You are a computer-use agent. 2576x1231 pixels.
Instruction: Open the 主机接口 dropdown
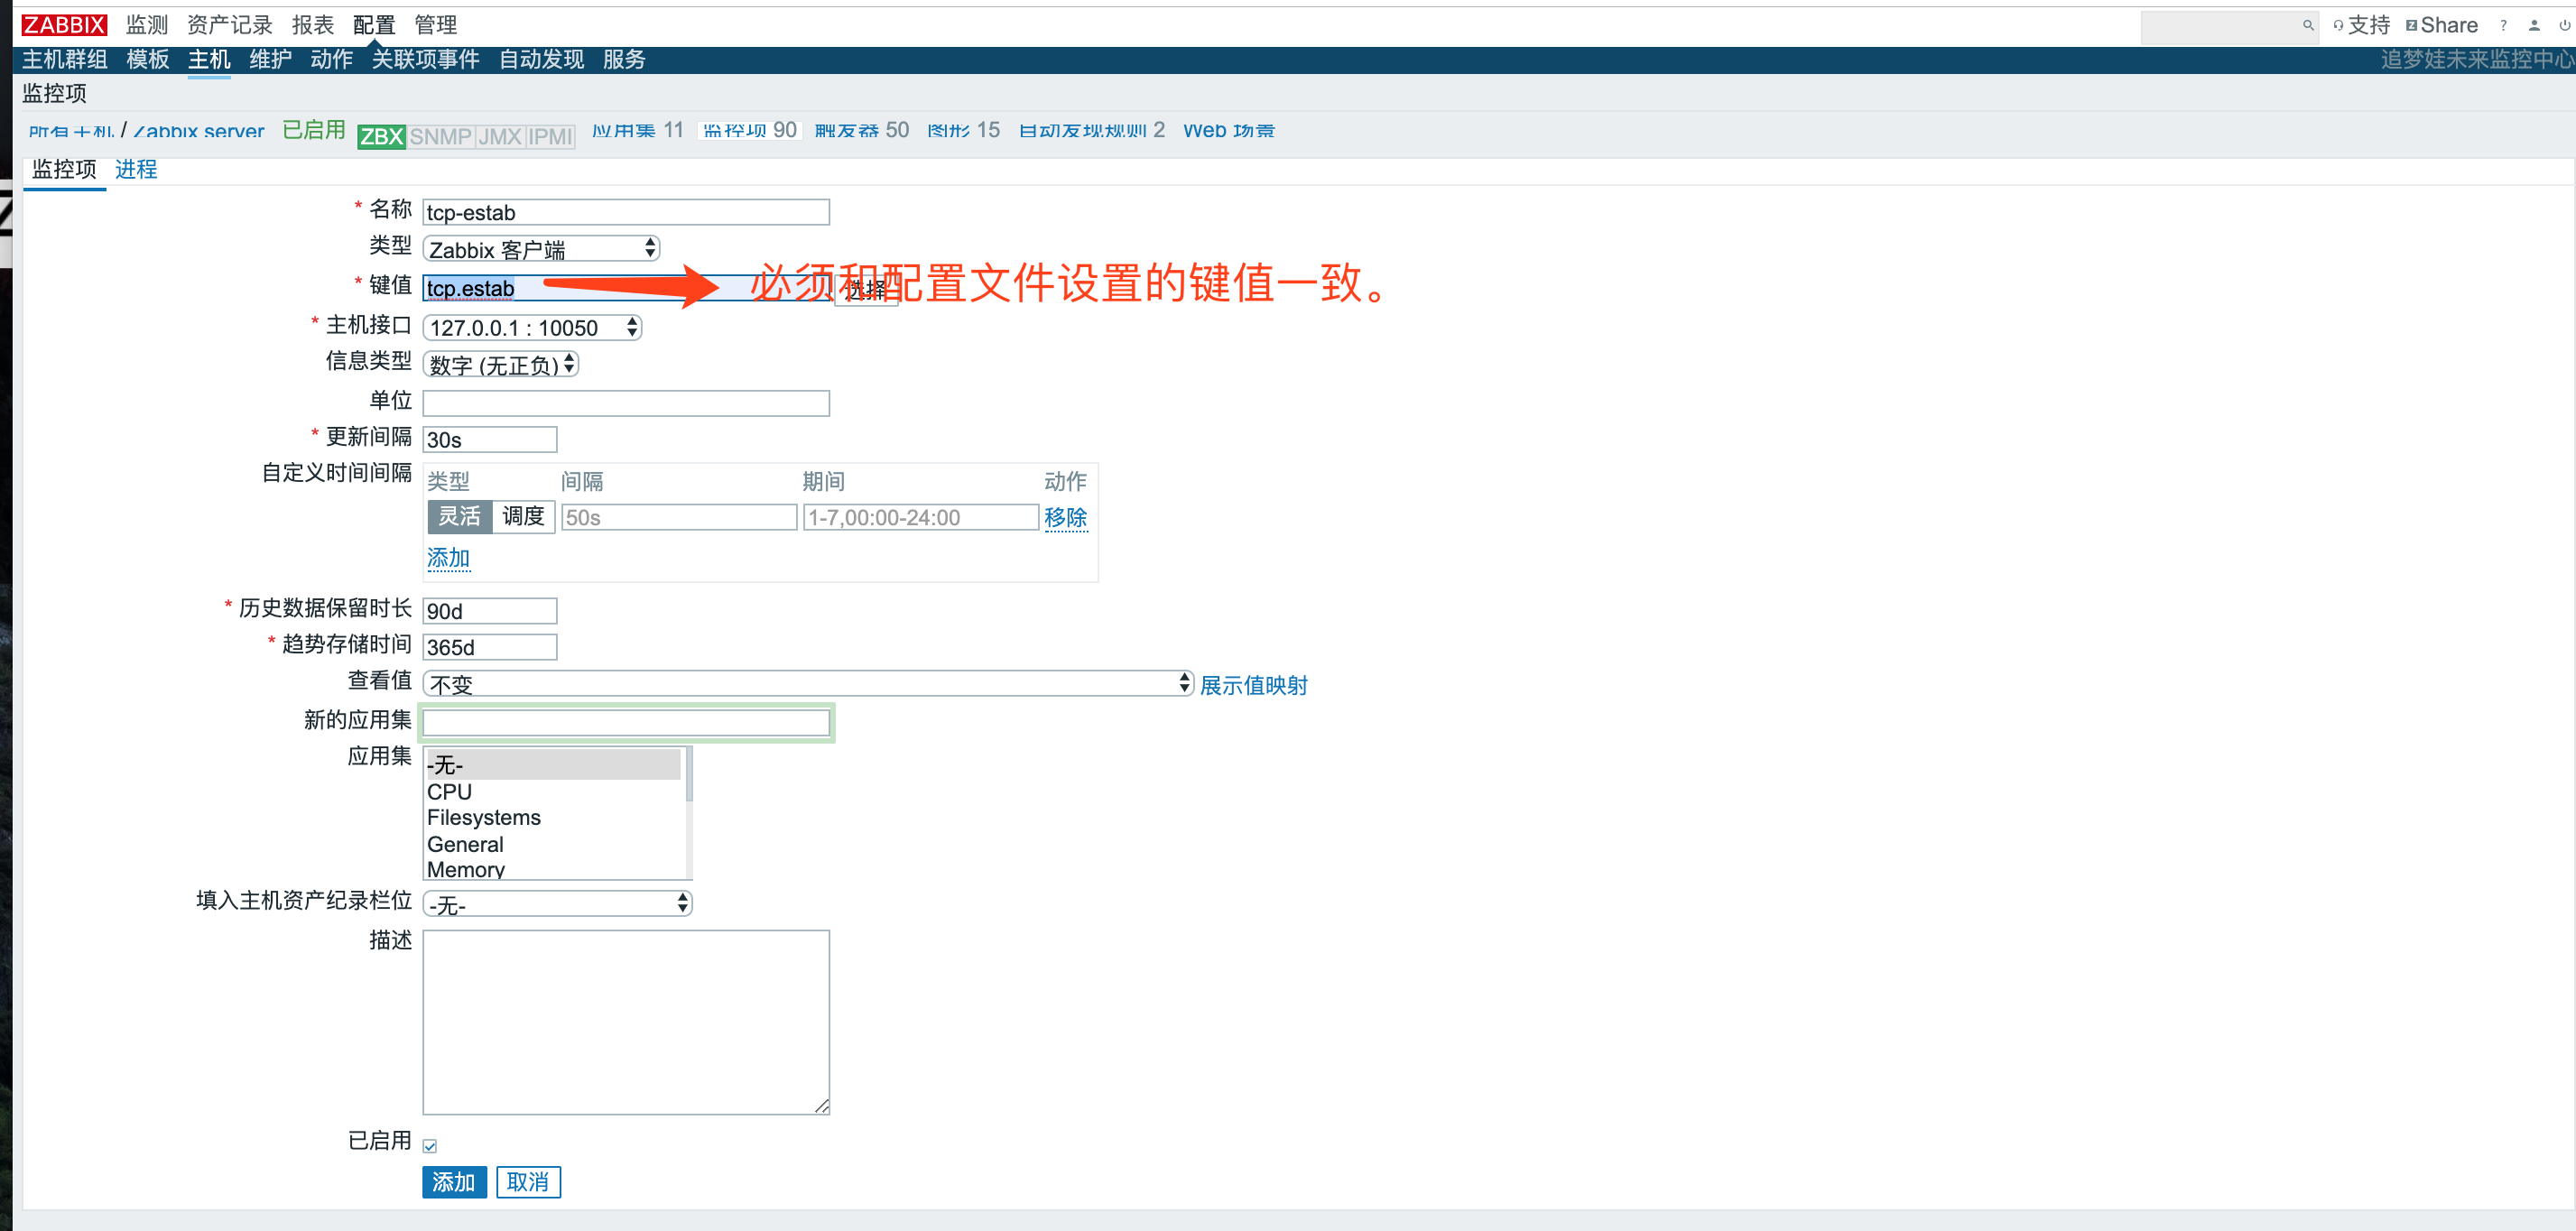[531, 327]
